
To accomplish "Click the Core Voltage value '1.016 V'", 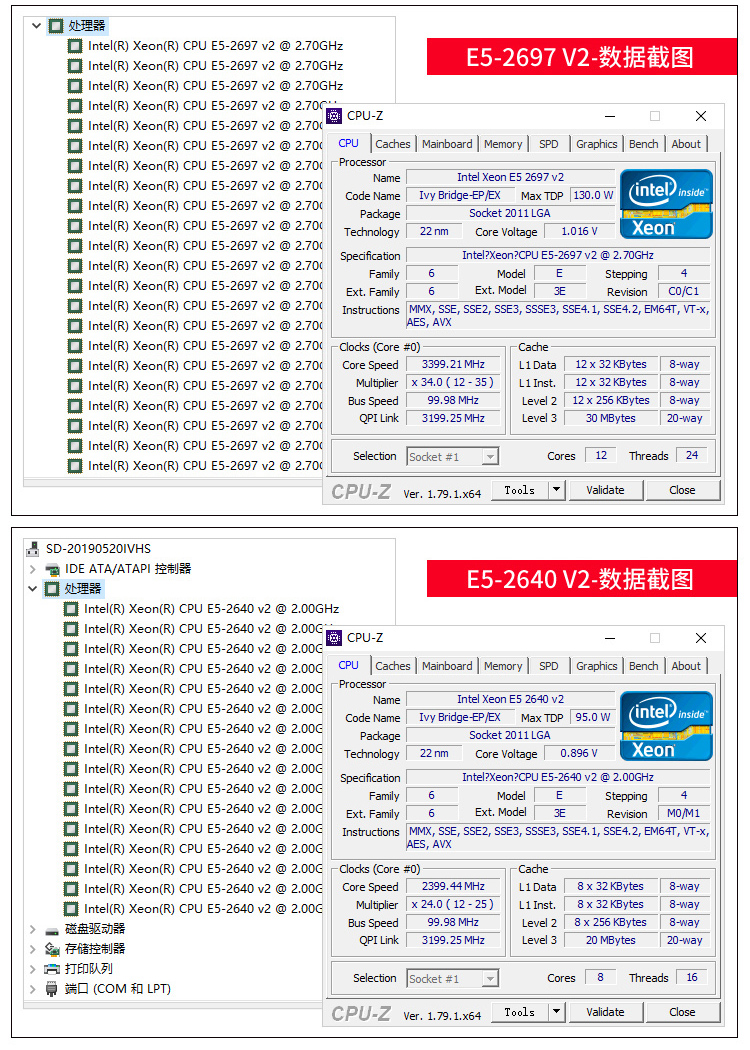I will click(x=579, y=231).
